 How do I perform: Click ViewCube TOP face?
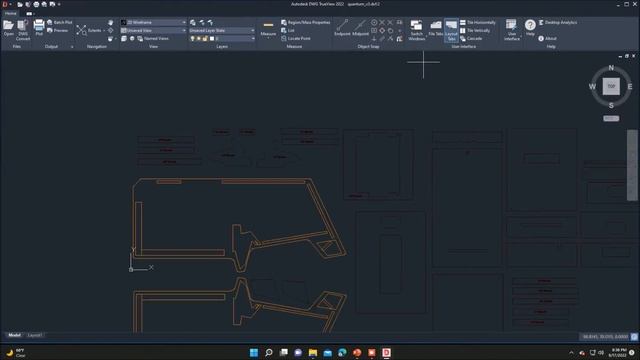(611, 86)
